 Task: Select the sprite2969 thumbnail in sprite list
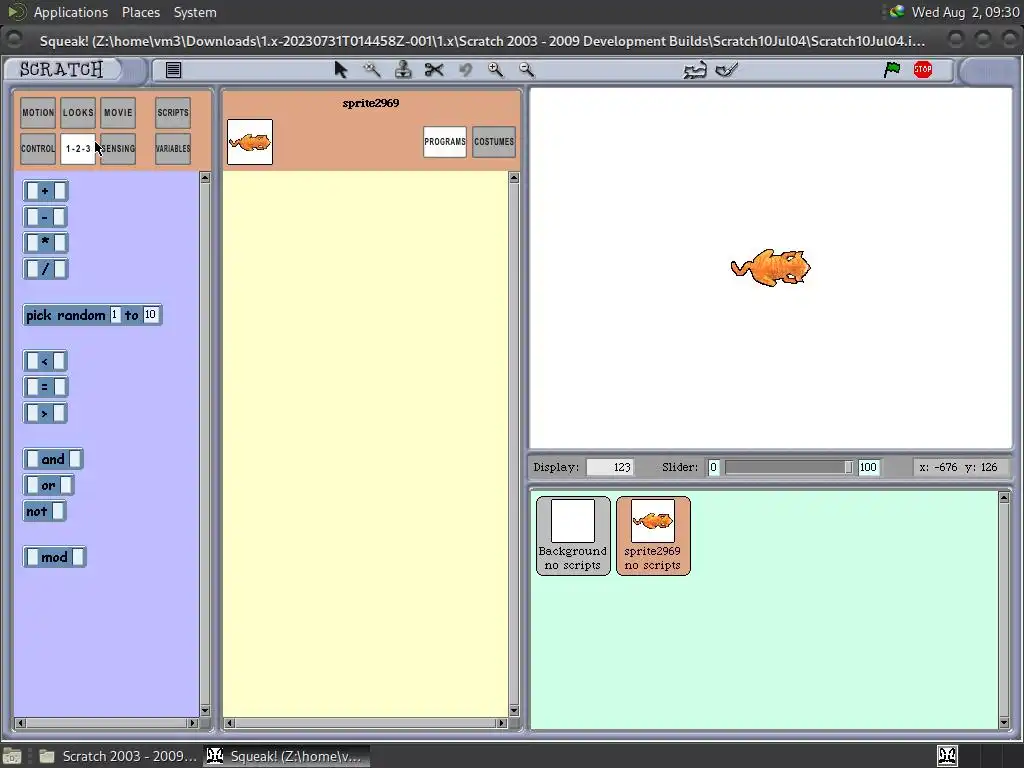point(653,536)
